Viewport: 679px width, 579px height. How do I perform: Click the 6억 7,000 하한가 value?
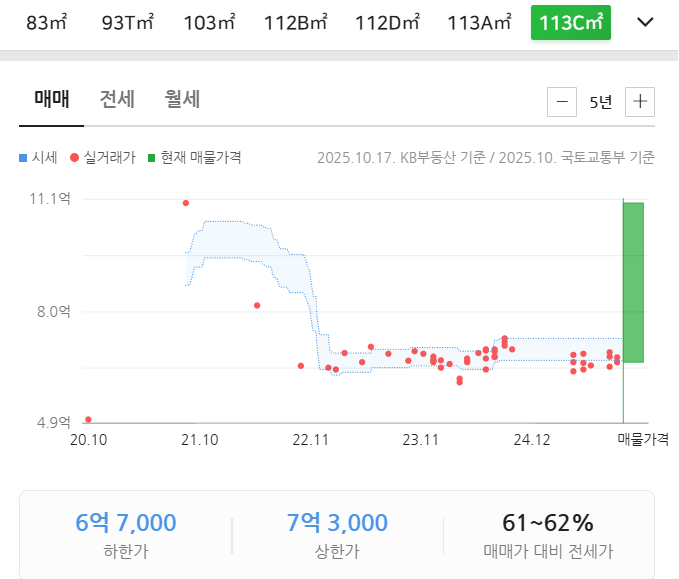[x=126, y=522]
